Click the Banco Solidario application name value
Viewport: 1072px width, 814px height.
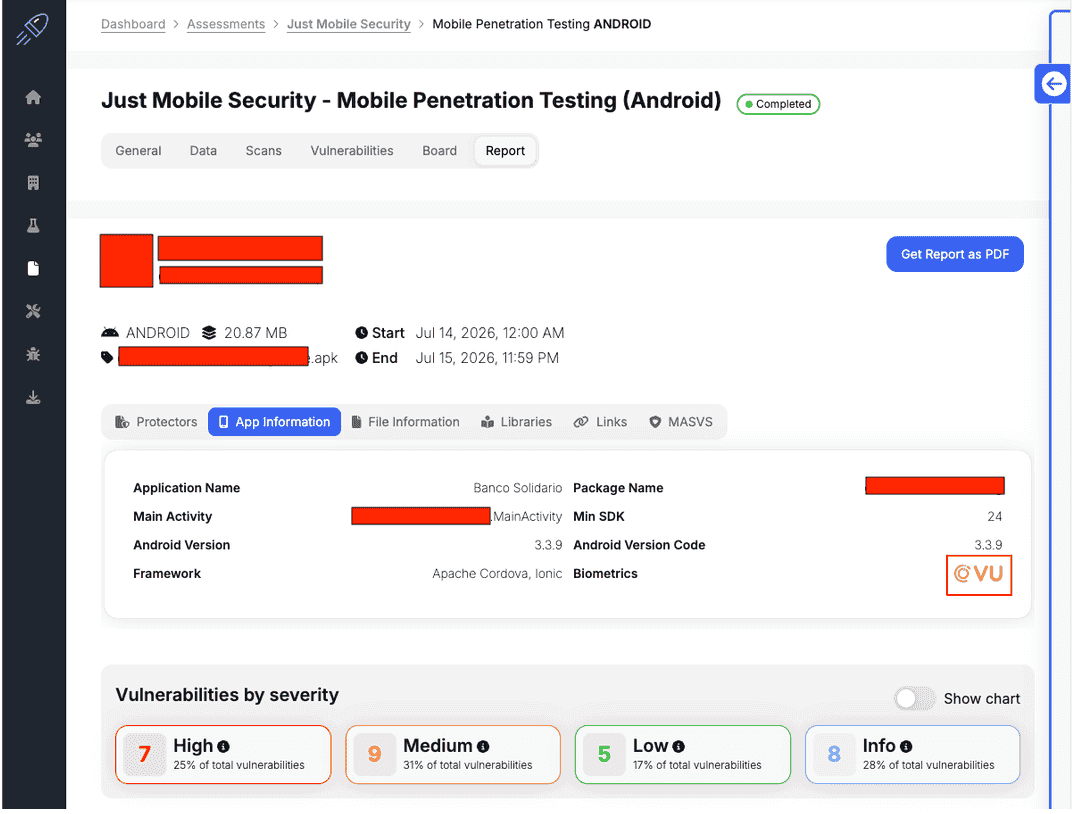point(518,488)
